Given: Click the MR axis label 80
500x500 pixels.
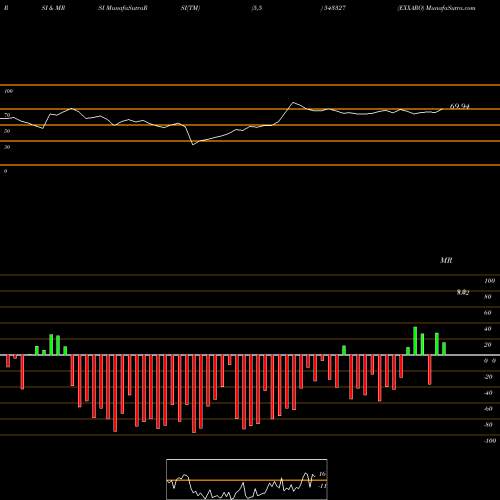Looking at the screenshot, I should coord(488,297).
